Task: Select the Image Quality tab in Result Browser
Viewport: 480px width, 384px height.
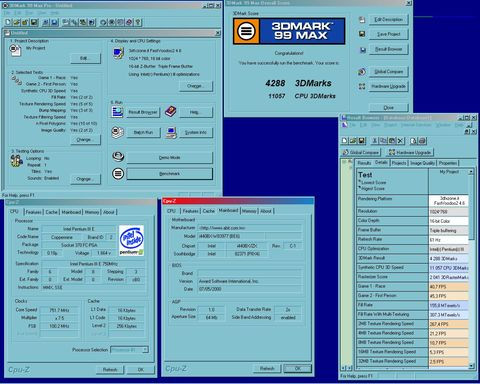Action: click(422, 163)
